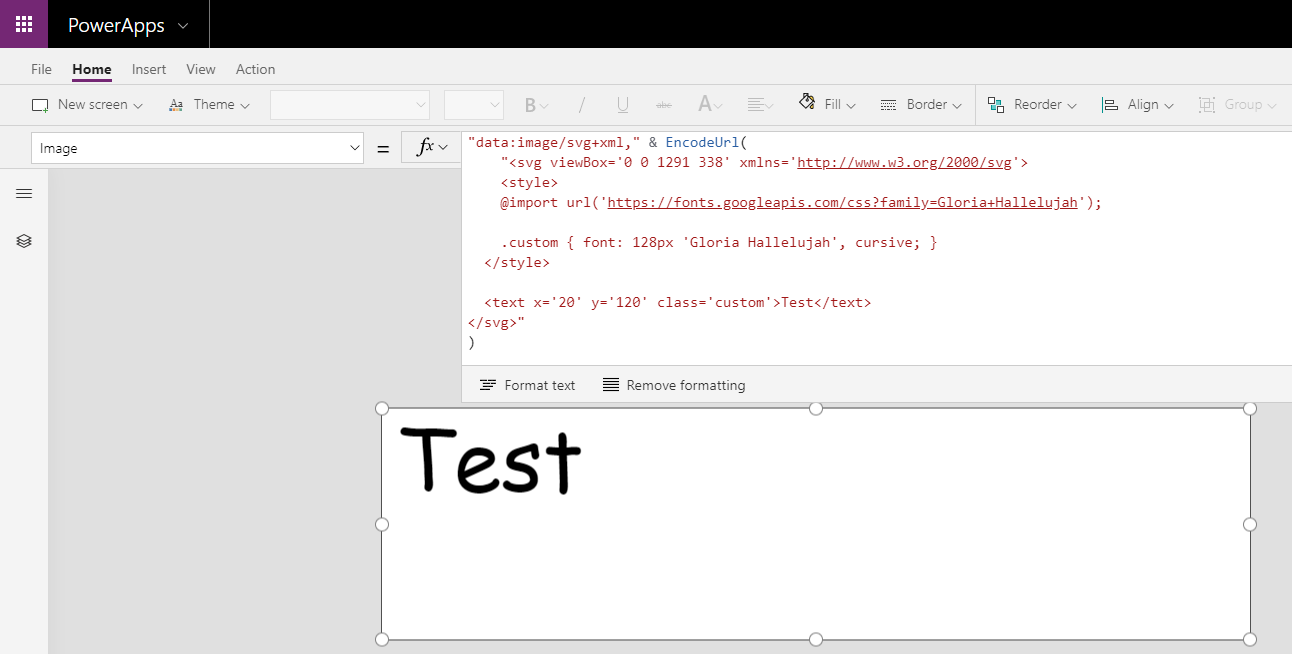Click the underline formatting icon
Viewport: 1292px width, 654px height.
[x=622, y=105]
